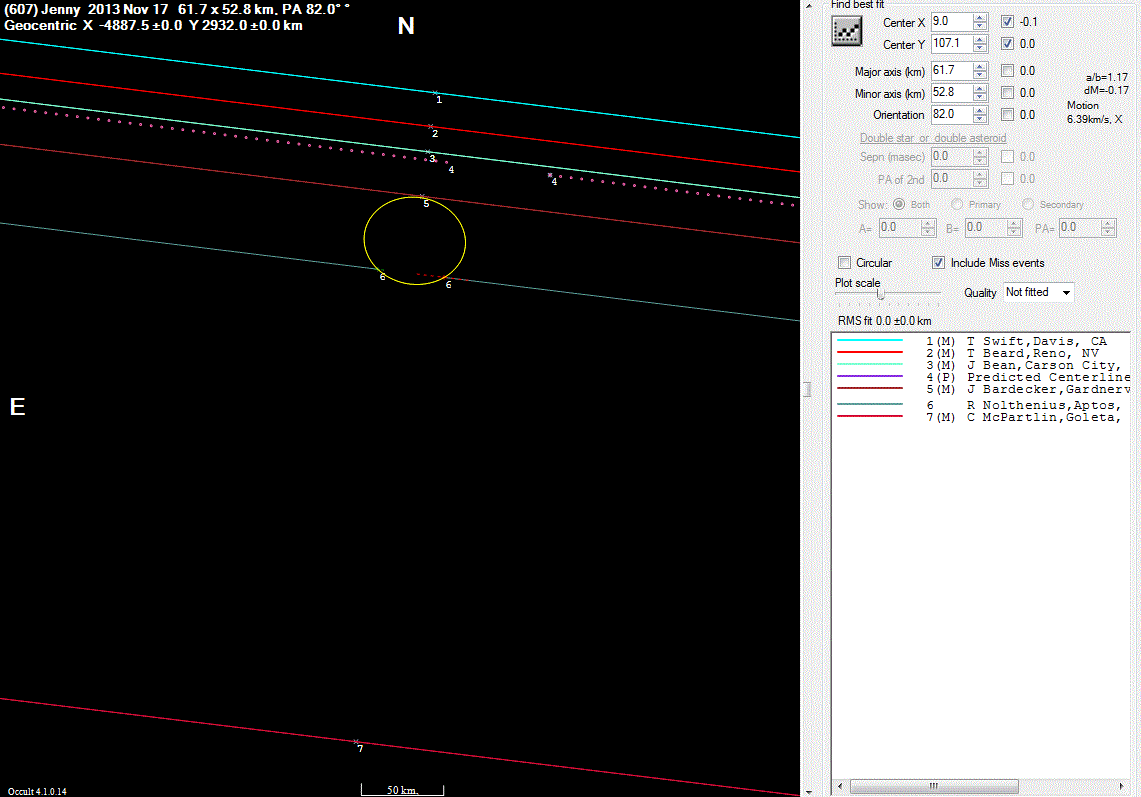Click the 50 km scale bar label
The image size is (1141, 797).
[402, 790]
